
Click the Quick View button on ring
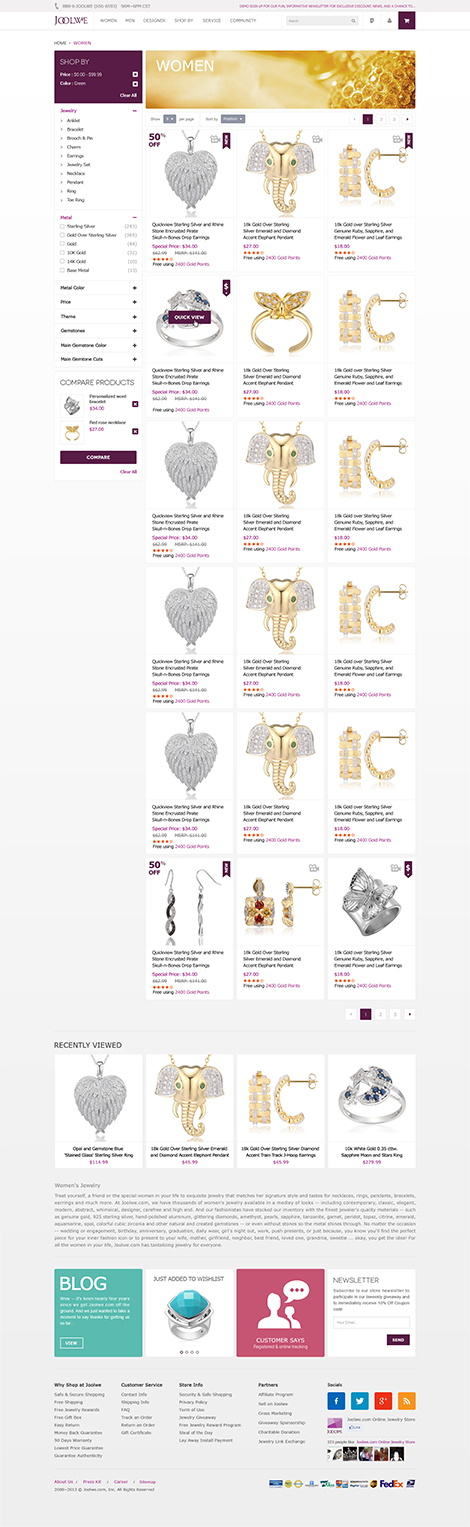tap(189, 317)
